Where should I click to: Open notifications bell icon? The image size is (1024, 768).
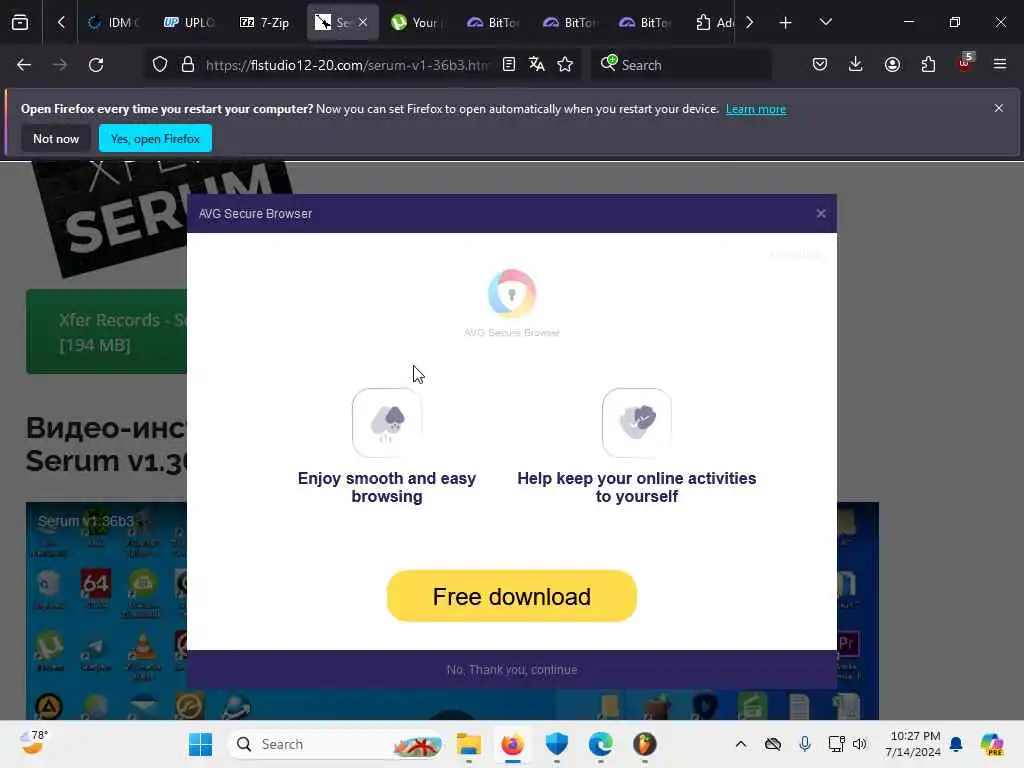click(x=956, y=744)
